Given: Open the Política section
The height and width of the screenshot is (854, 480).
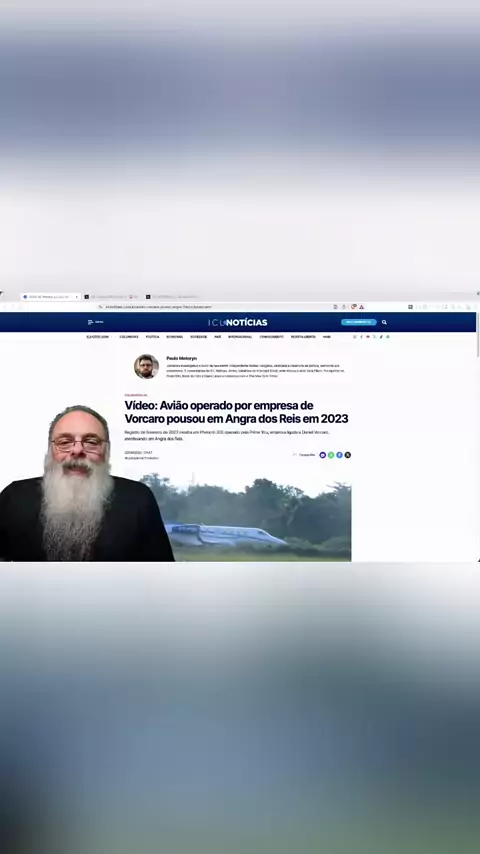Looking at the screenshot, I should pos(153,337).
